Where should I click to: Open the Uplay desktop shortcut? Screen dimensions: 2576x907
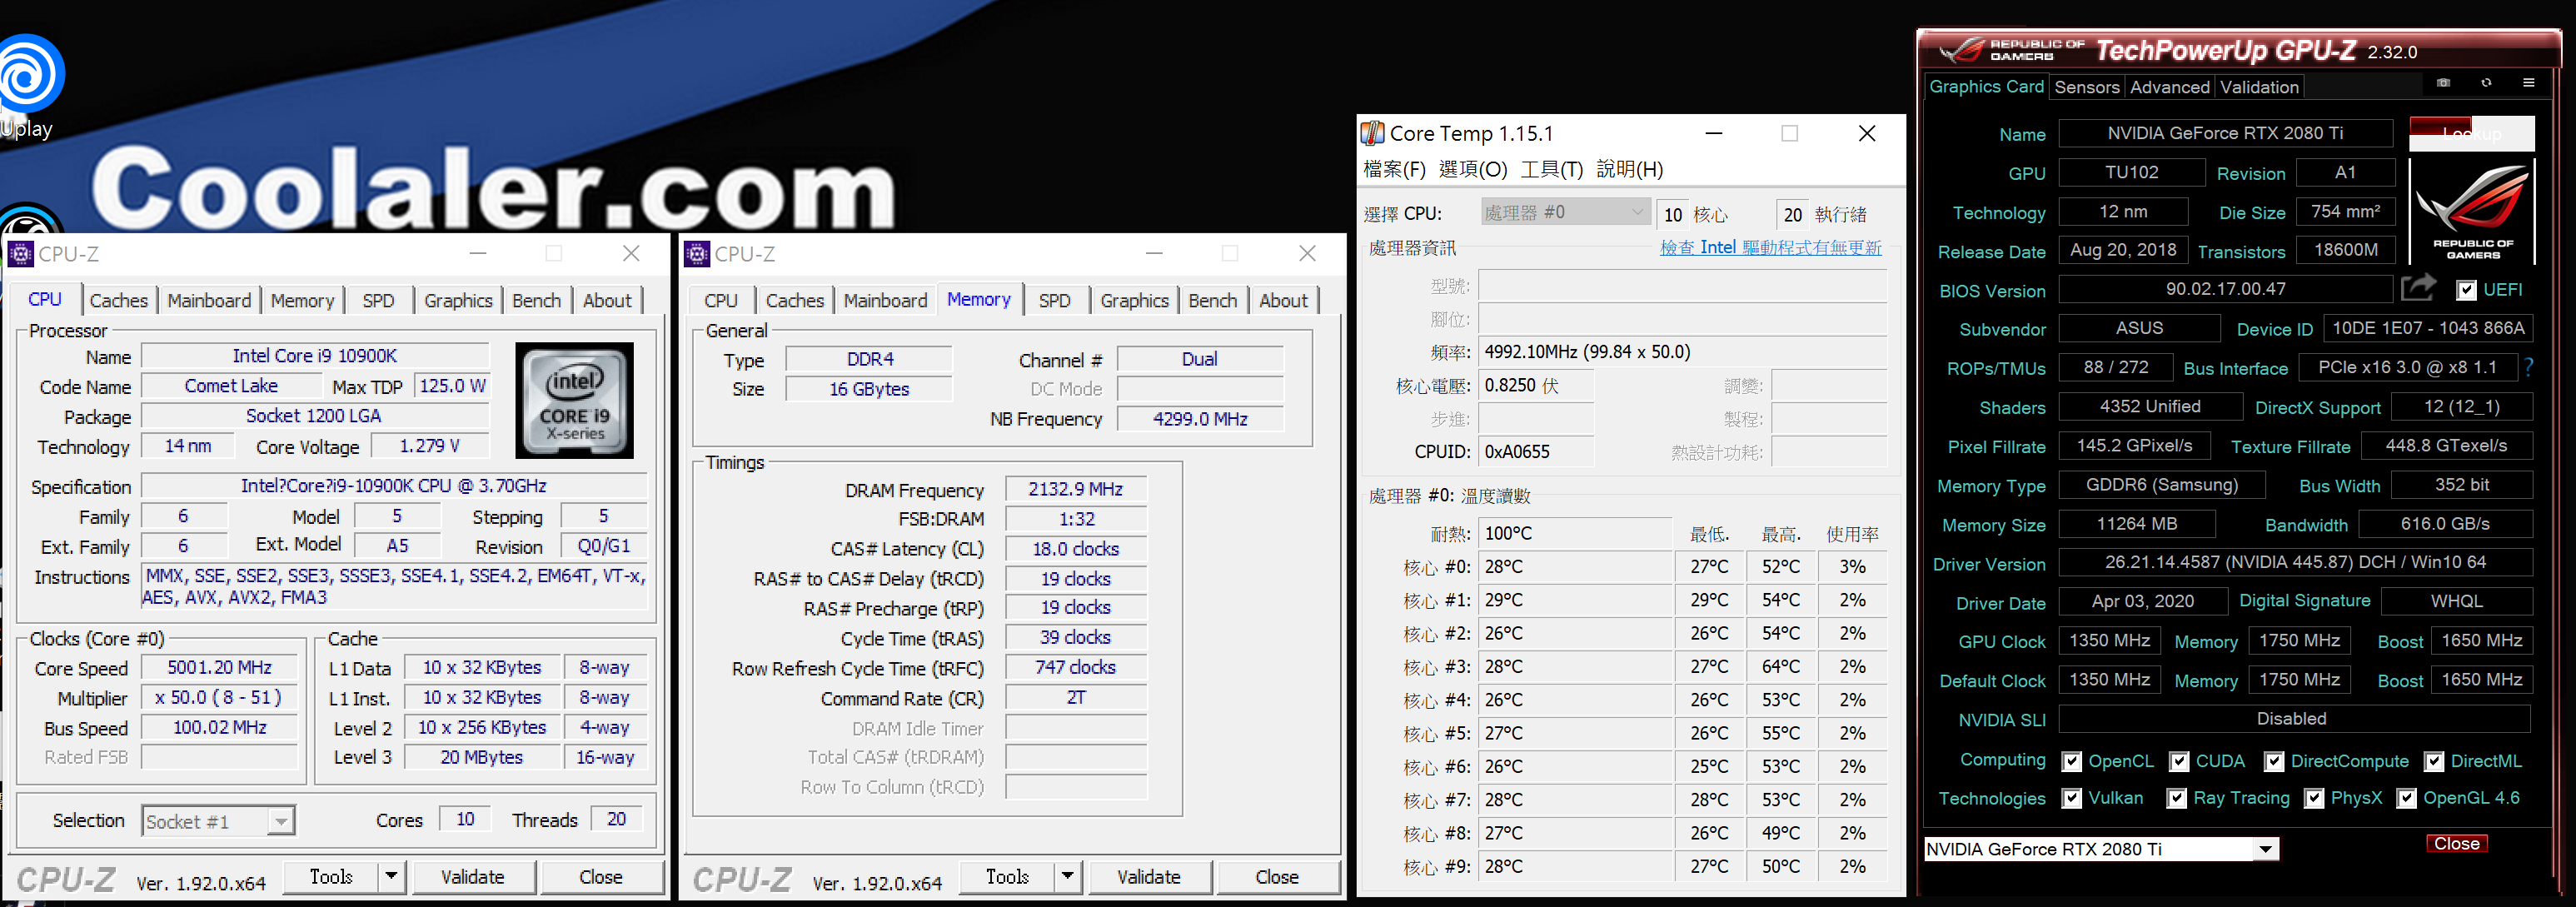(x=30, y=87)
